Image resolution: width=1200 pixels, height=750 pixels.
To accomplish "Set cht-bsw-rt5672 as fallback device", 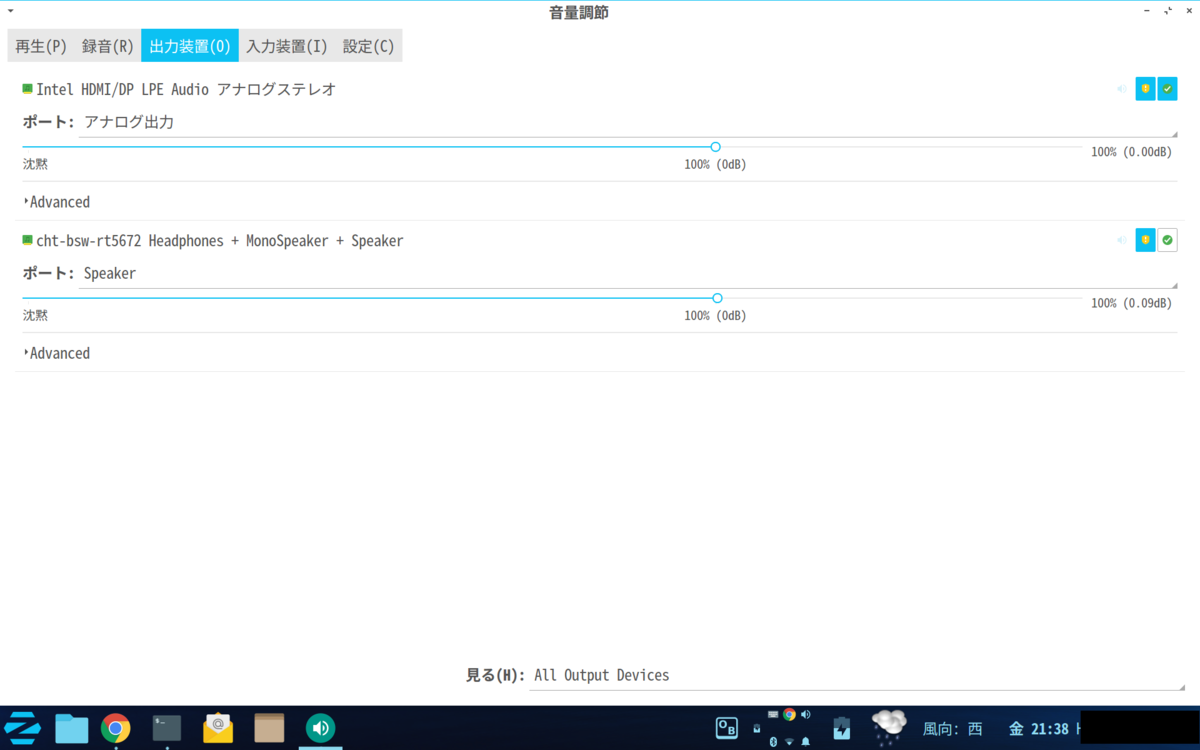I will (x=1167, y=240).
